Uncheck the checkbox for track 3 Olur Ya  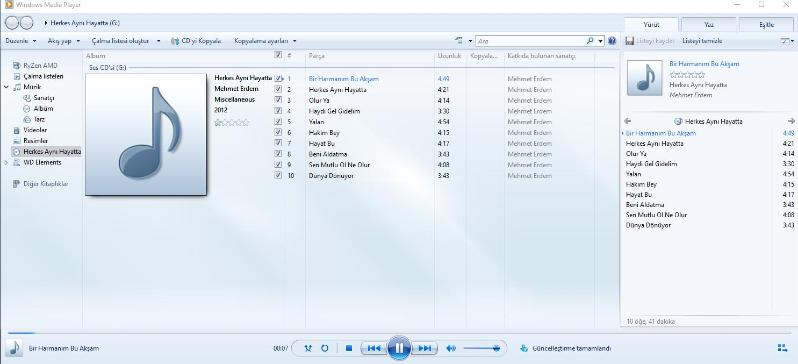point(278,100)
